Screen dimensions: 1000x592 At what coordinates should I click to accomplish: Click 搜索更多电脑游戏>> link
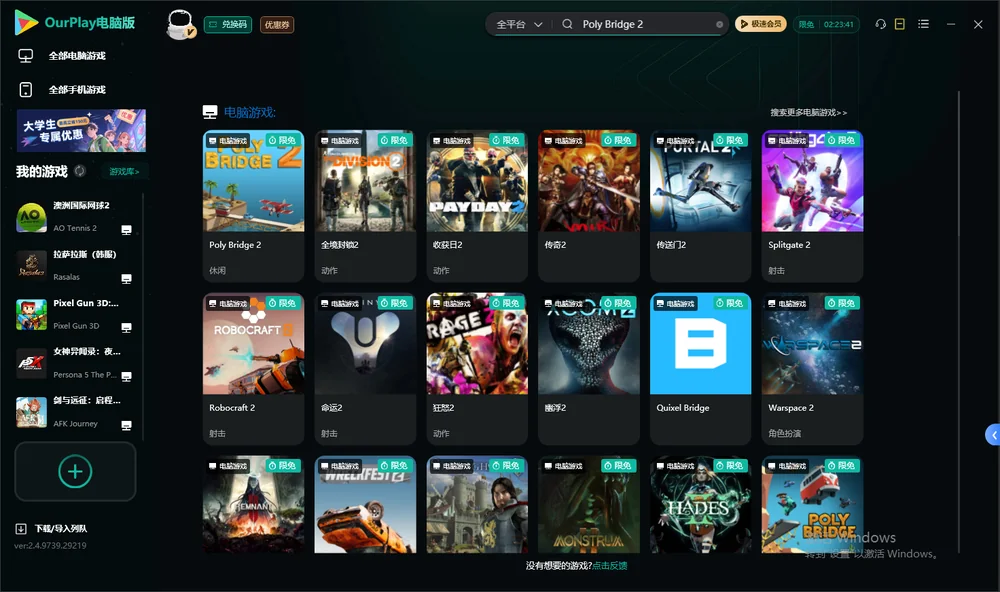pos(808,112)
